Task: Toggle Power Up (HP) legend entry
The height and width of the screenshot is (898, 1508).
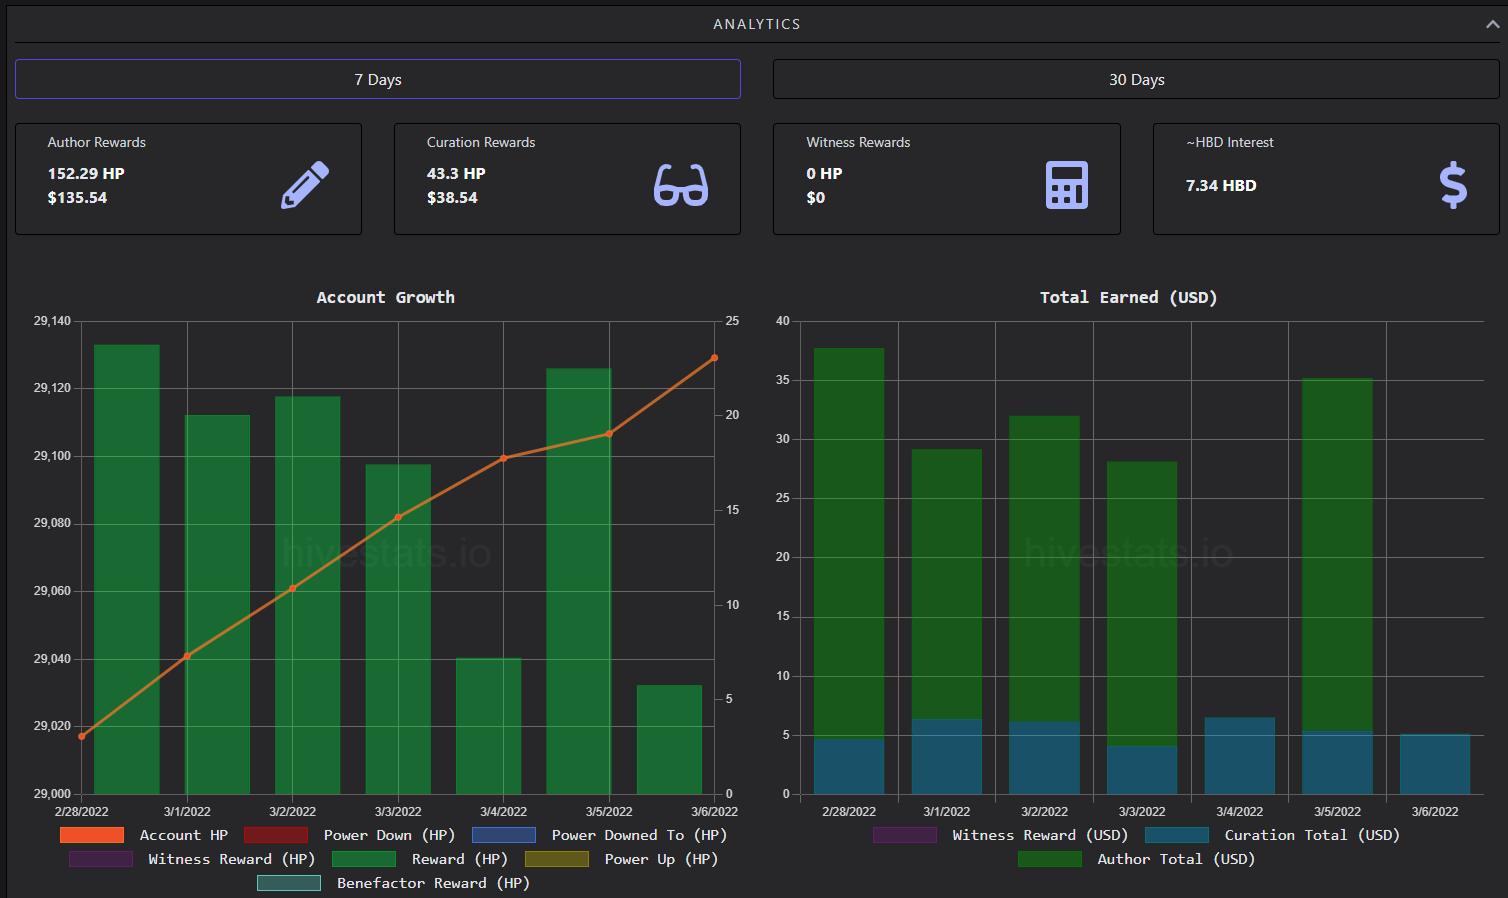Action: coord(622,859)
